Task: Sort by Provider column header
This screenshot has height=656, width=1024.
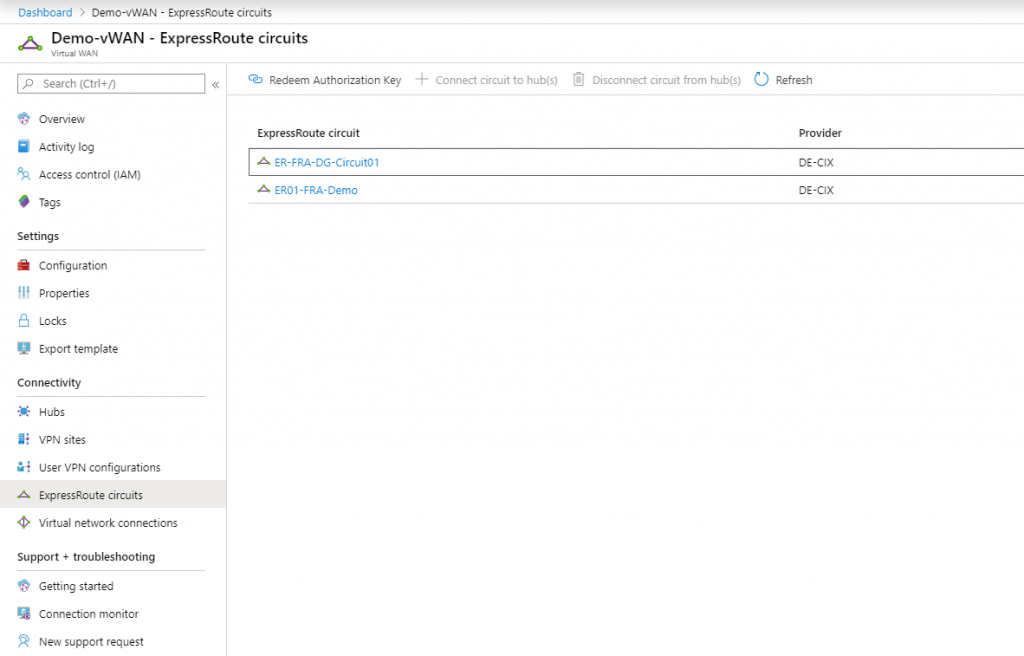Action: coord(820,133)
